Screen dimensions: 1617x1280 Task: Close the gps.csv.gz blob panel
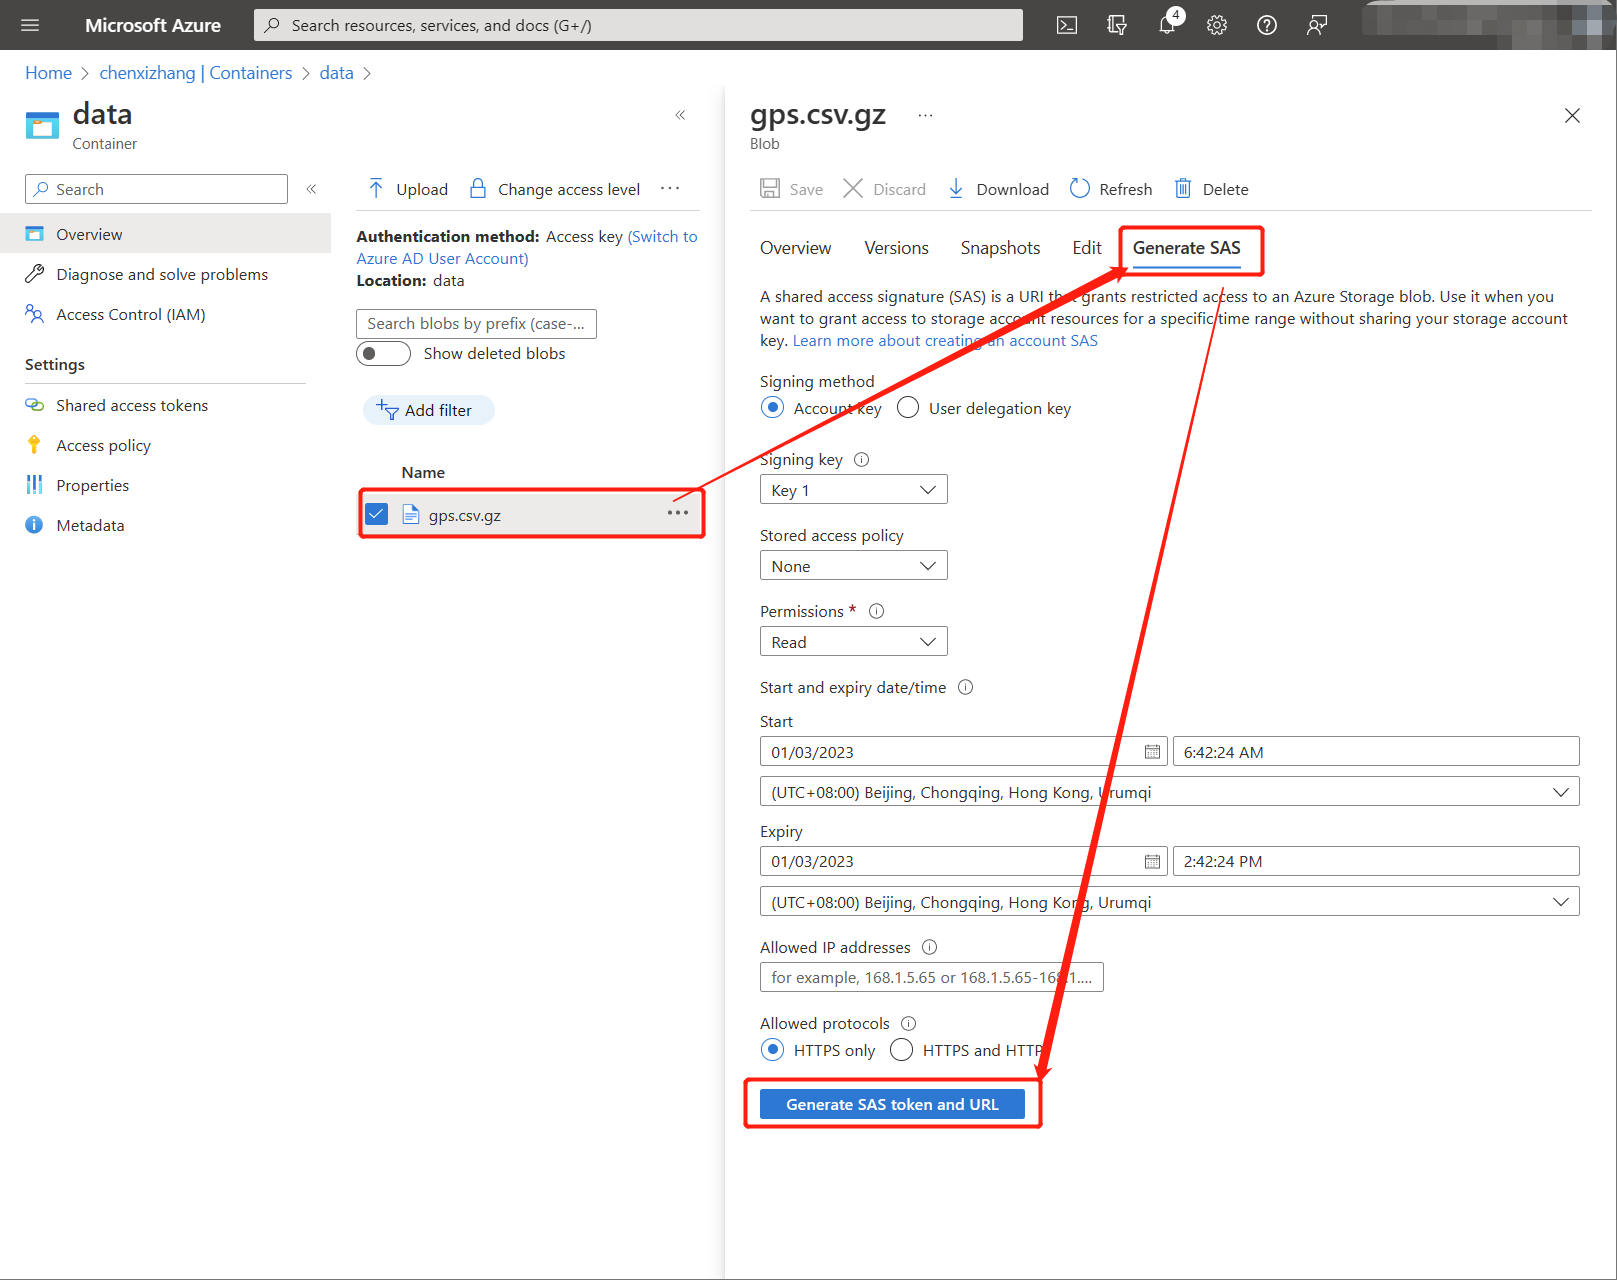[x=1572, y=116]
